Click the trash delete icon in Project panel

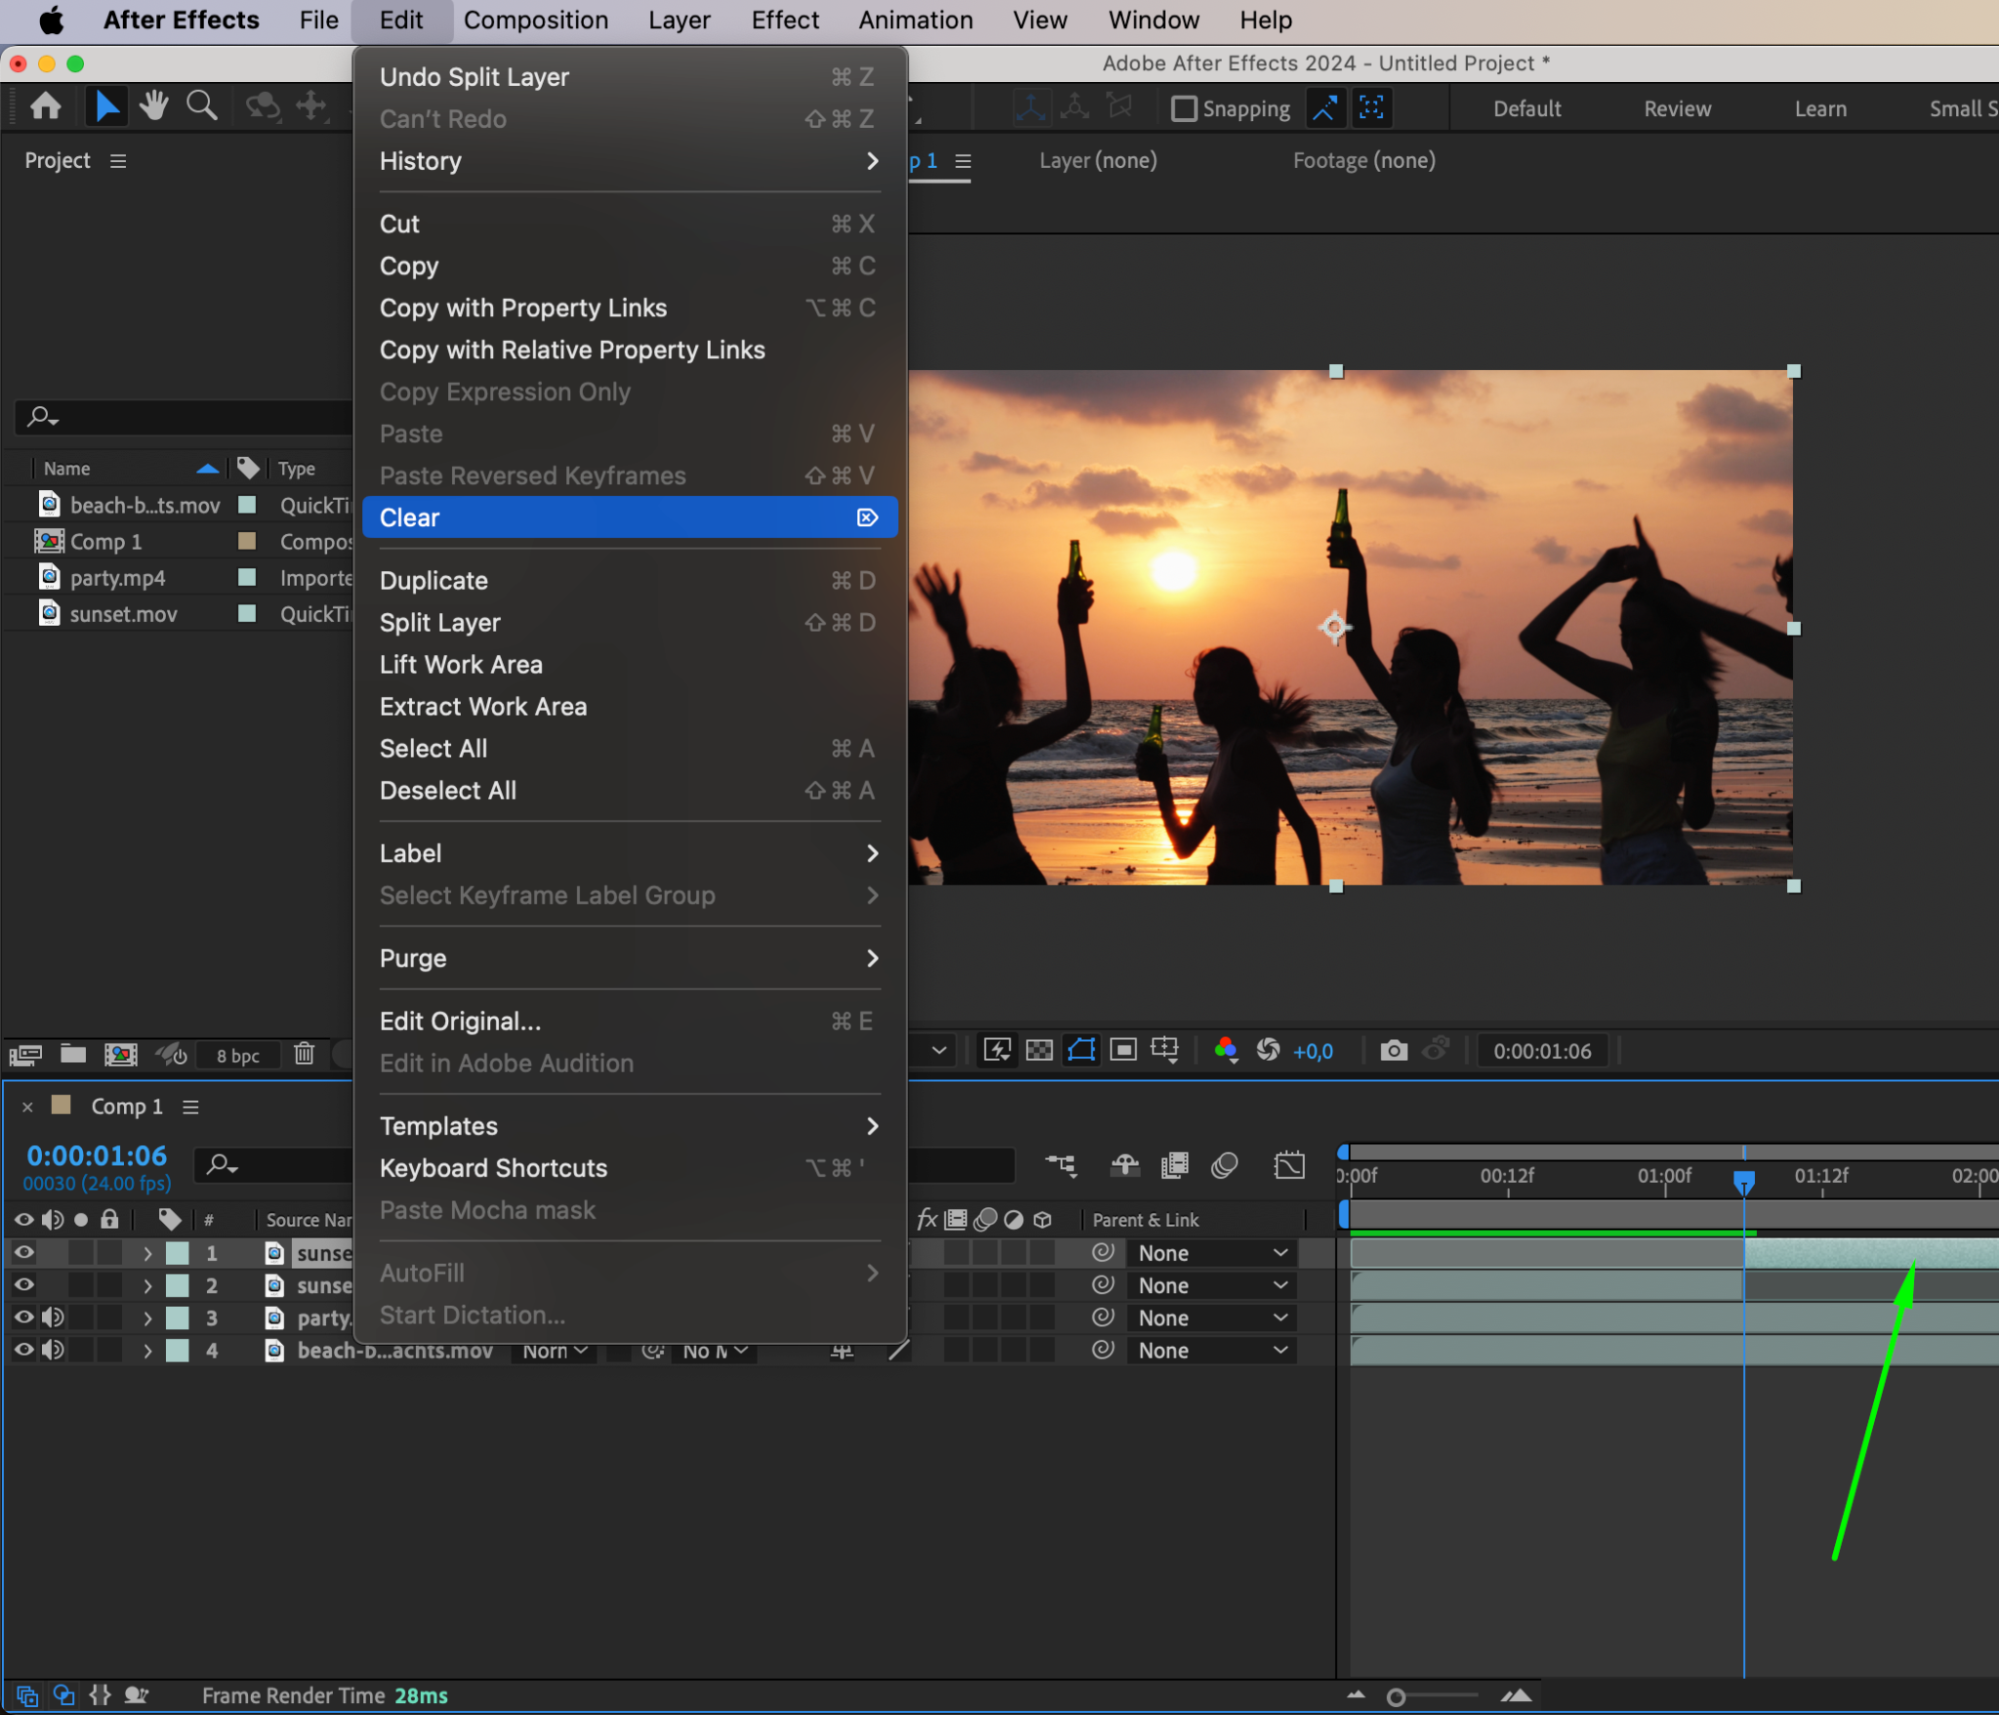coord(304,1054)
